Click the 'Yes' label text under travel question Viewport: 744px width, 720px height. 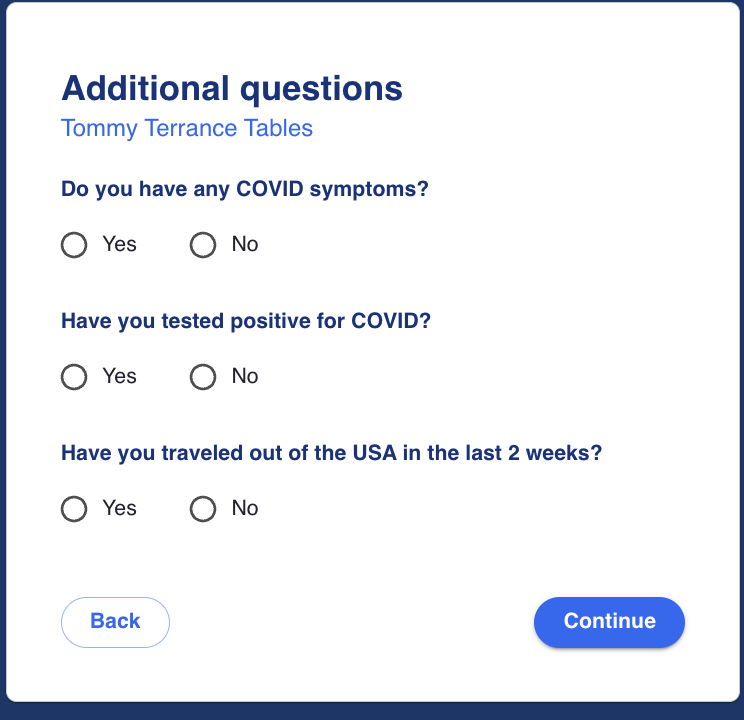[x=119, y=509]
